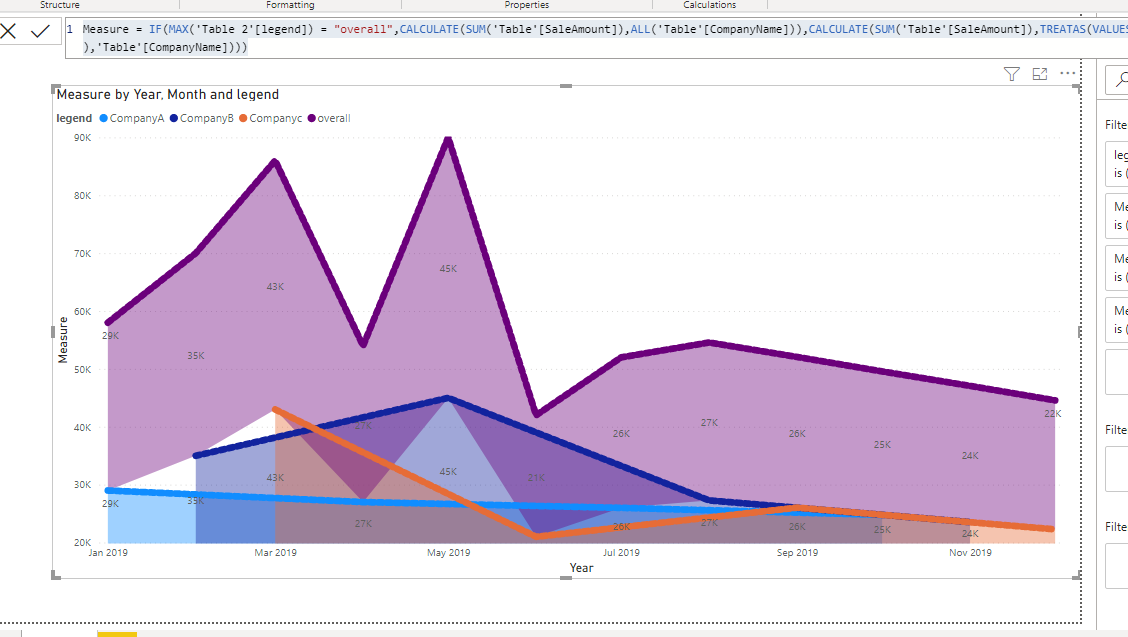Image resolution: width=1128 pixels, height=637 pixels.
Task: Click the 20K y-axis label
Action: [83, 543]
